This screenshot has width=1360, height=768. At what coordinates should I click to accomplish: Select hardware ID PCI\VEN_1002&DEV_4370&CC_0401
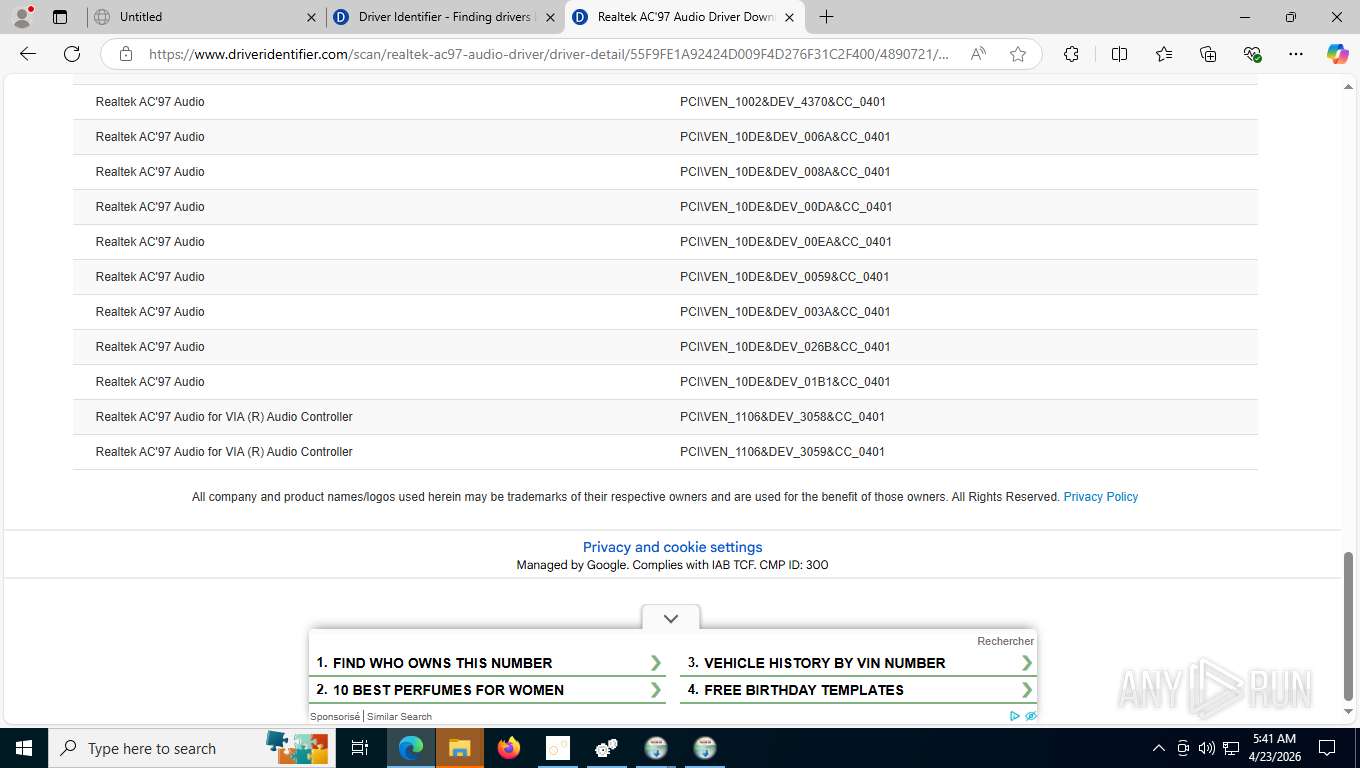tap(783, 102)
